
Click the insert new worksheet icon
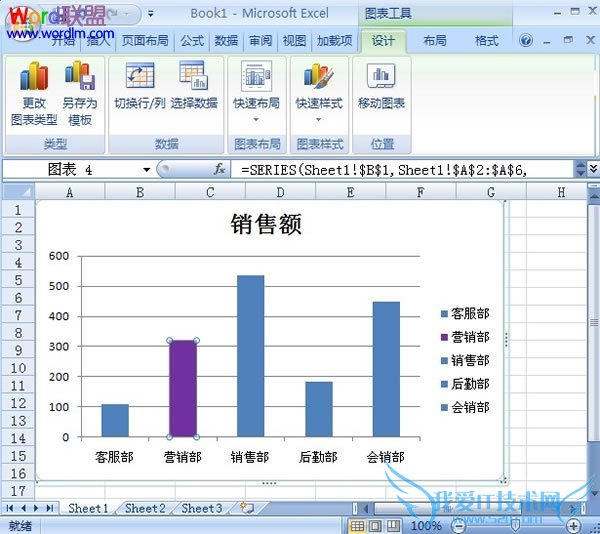pos(247,508)
